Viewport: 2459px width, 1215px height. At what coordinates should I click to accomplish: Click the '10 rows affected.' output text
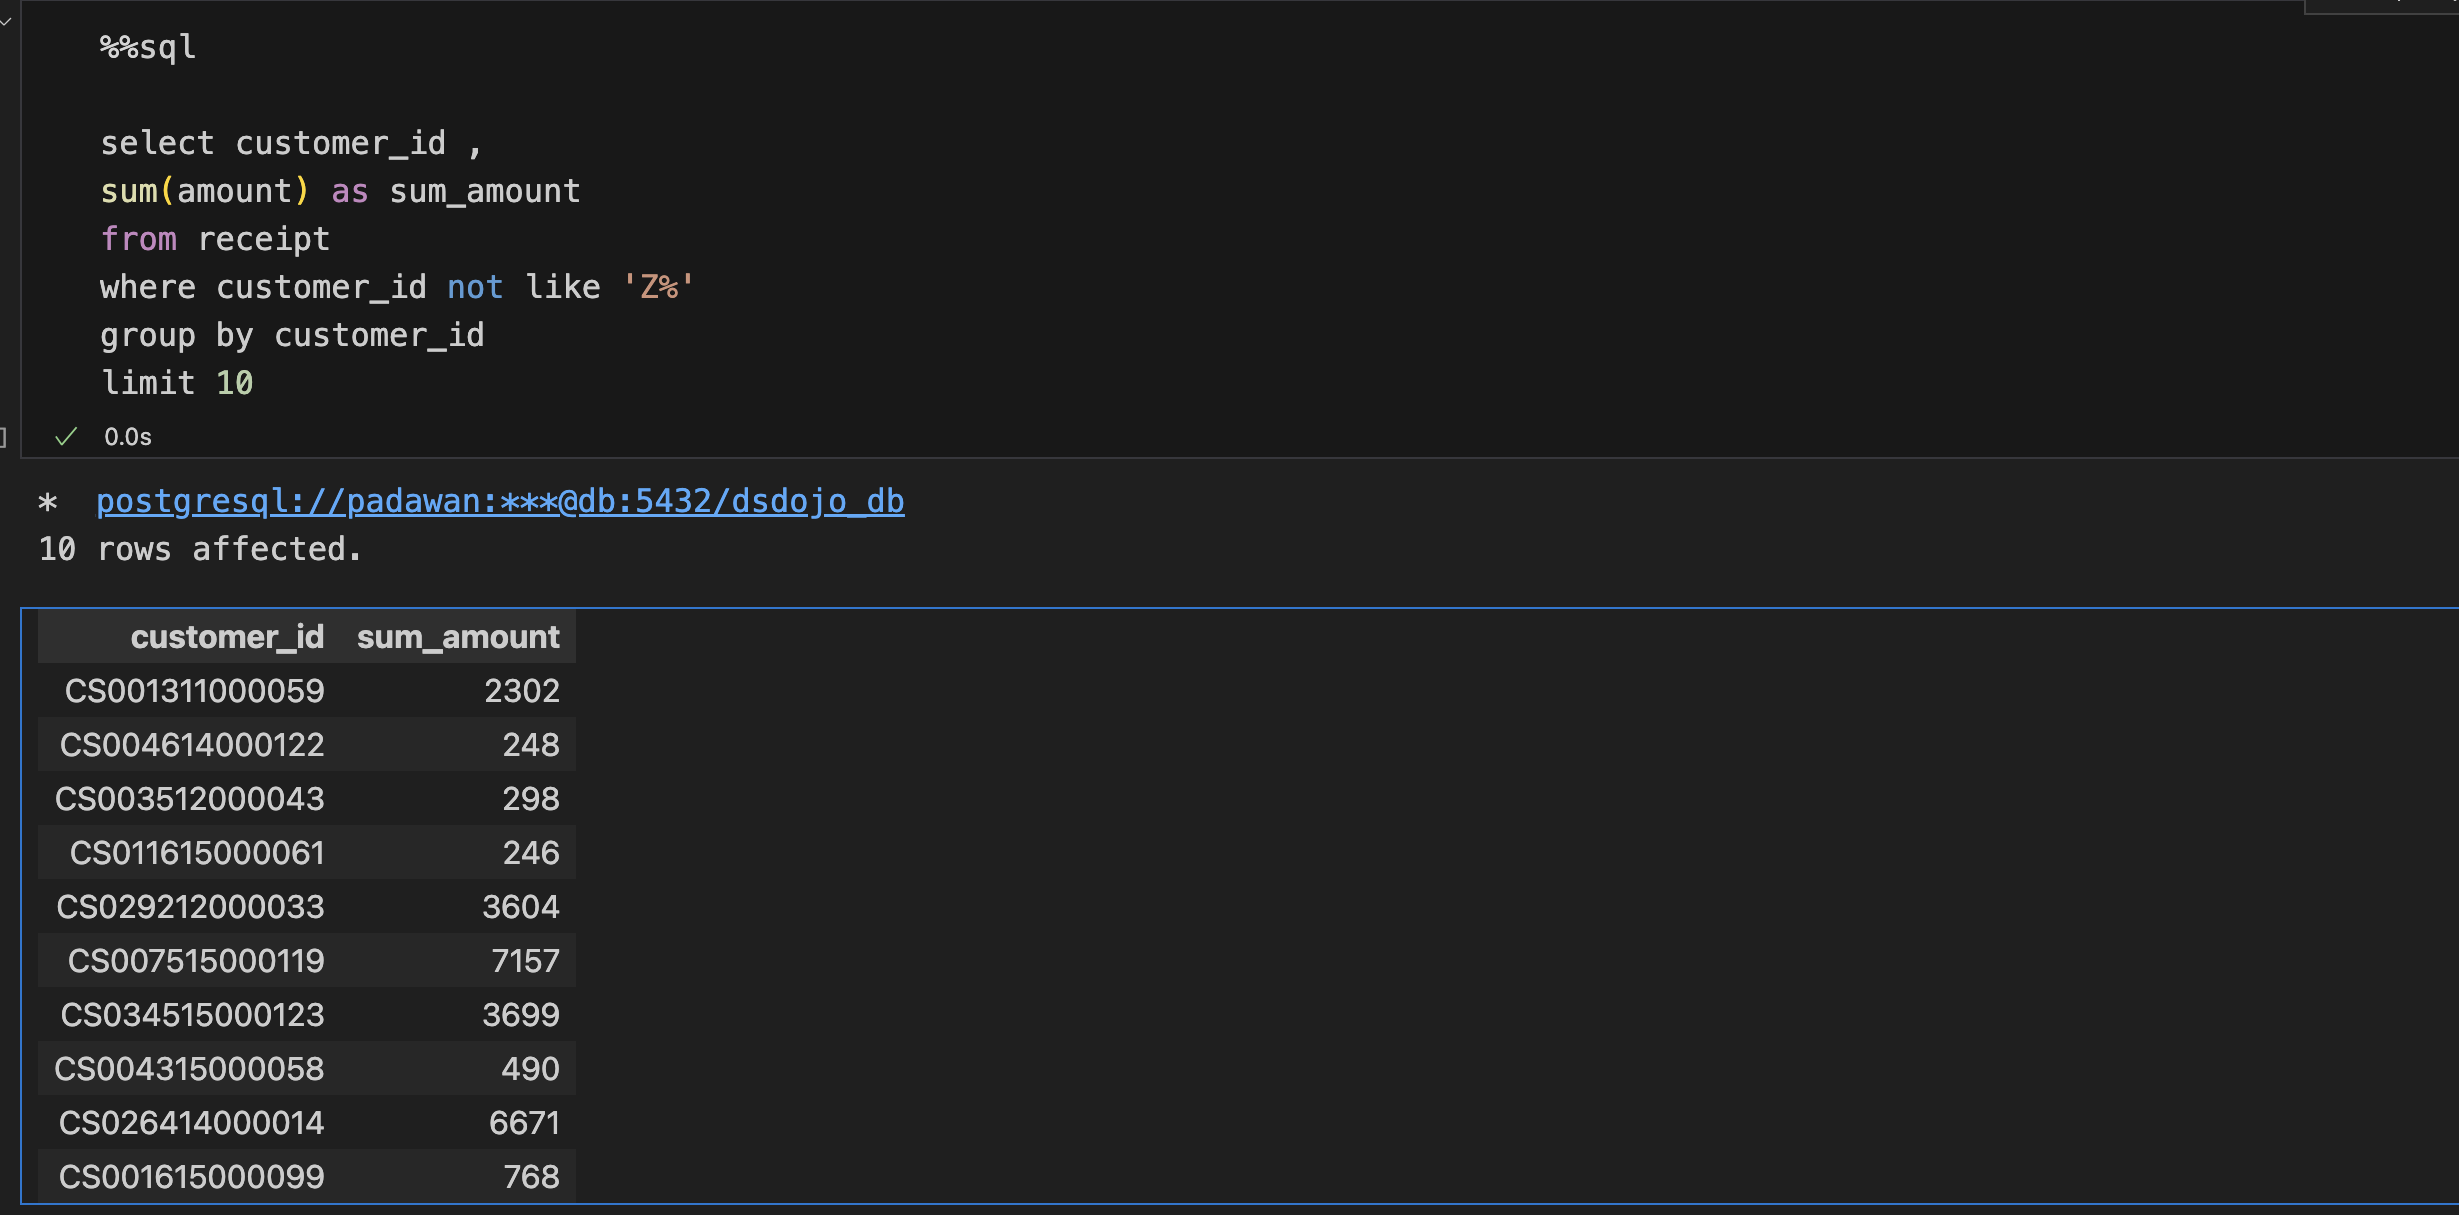pyautogui.click(x=200, y=549)
